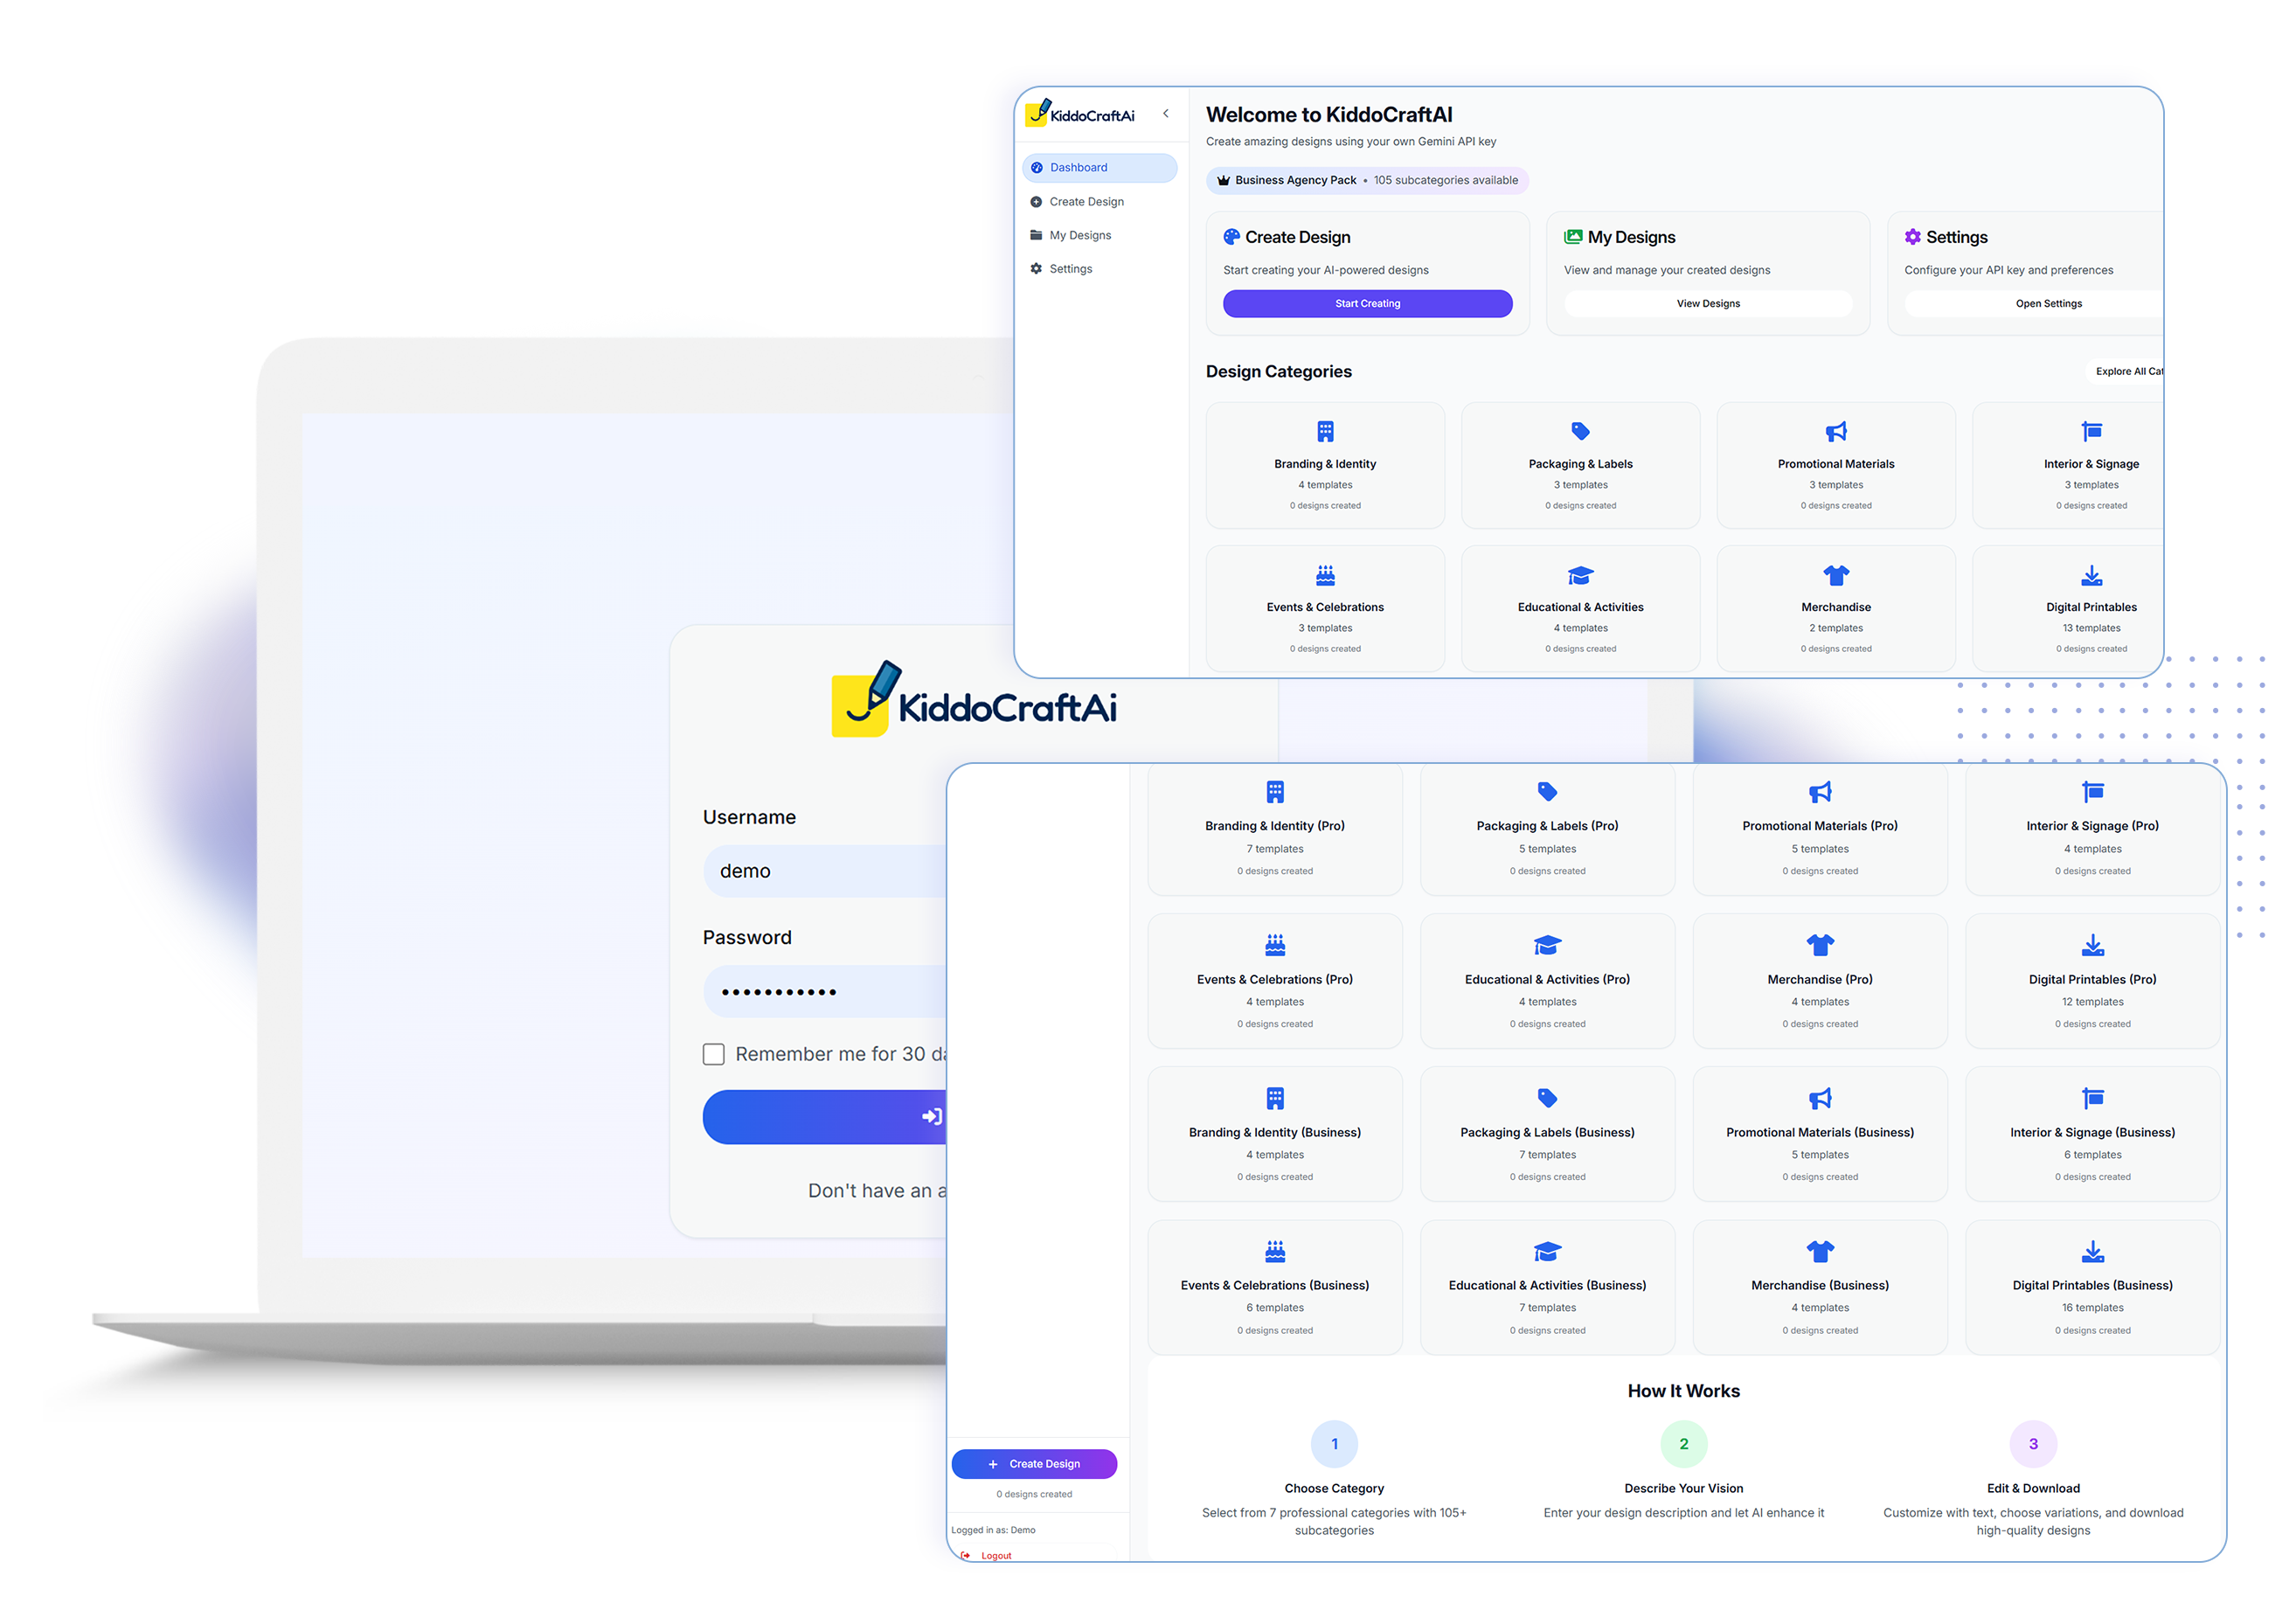Open the Packaging & Labels (Pro) card

(1547, 829)
